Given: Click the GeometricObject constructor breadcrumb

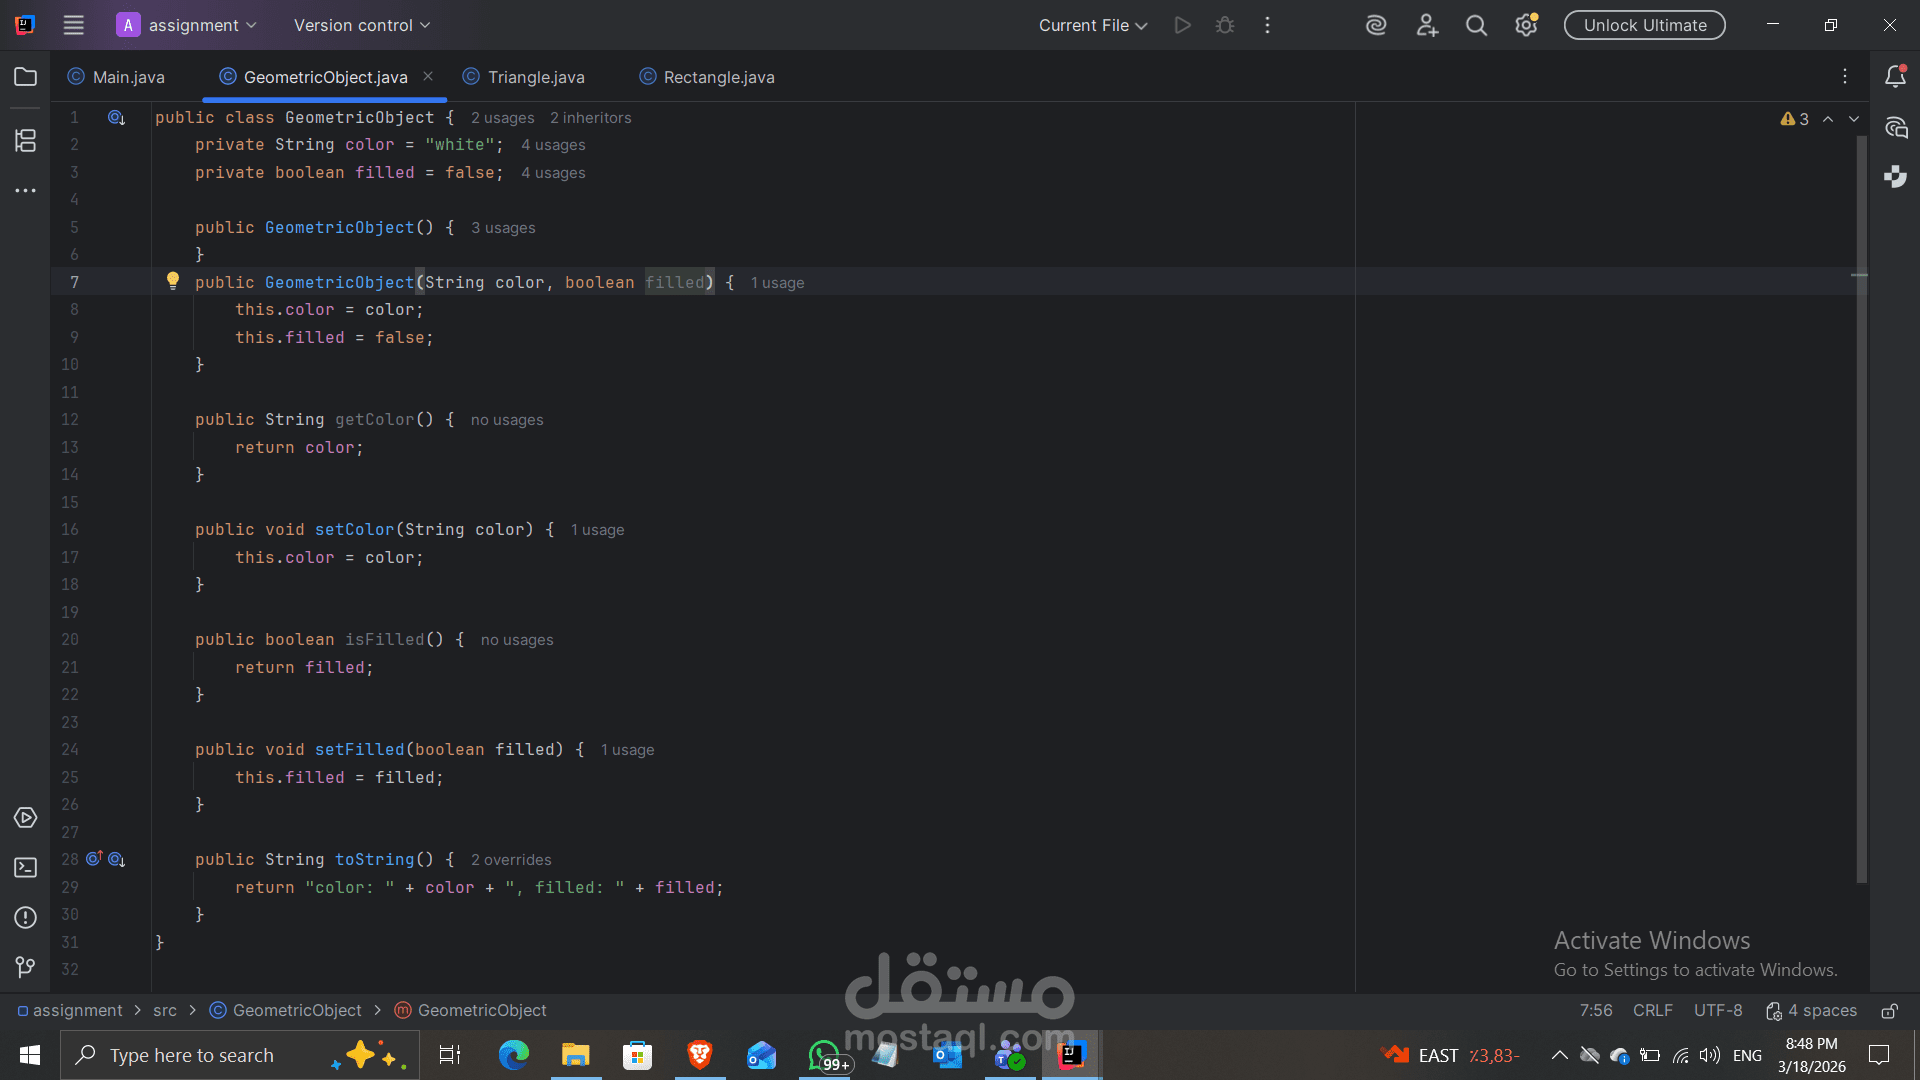Looking at the screenshot, I should click(x=471, y=1011).
